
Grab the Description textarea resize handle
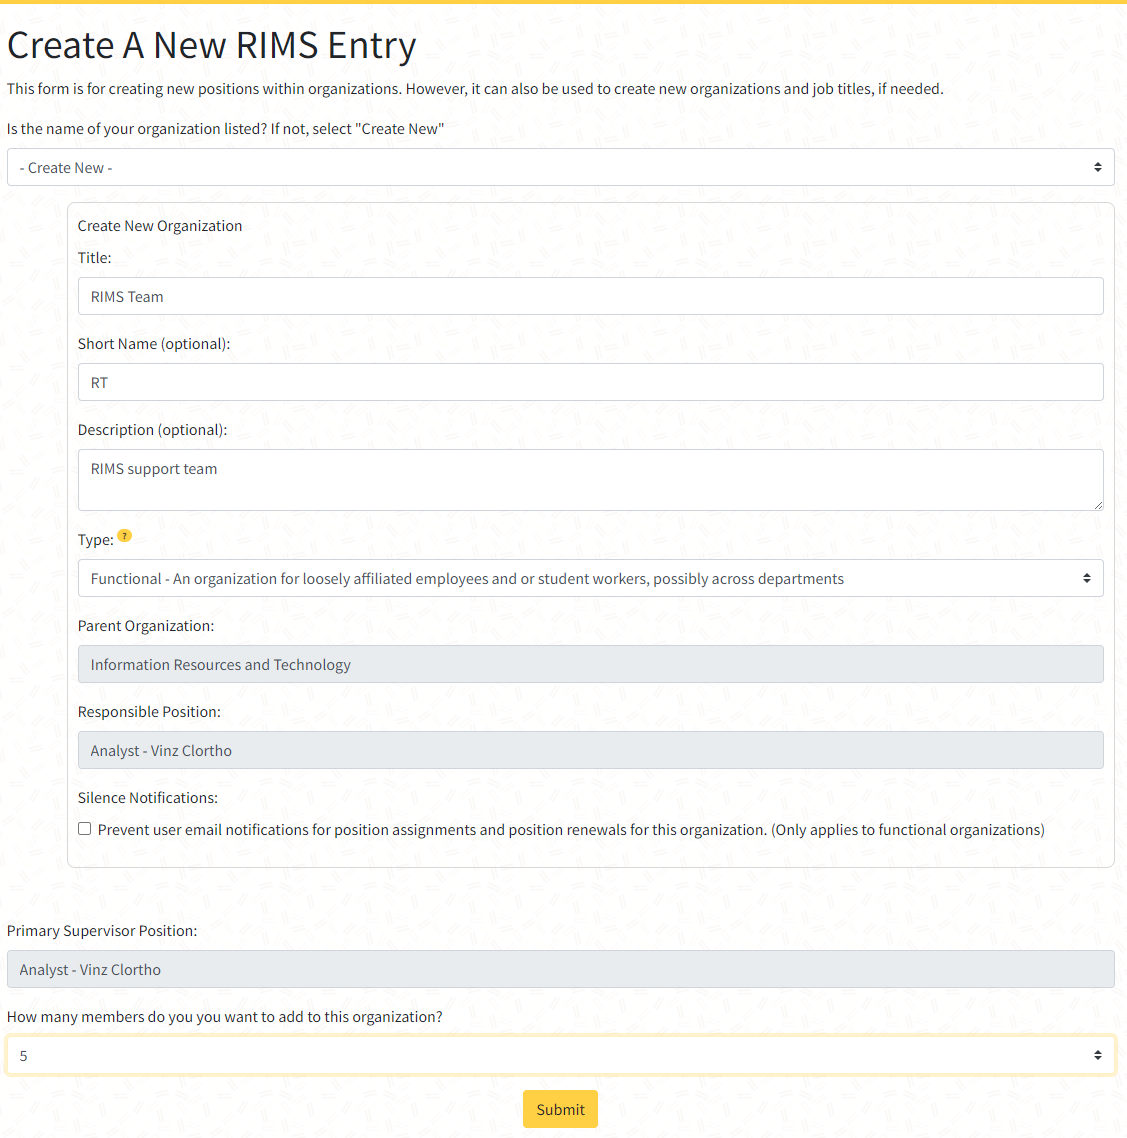pyautogui.click(x=1097, y=504)
